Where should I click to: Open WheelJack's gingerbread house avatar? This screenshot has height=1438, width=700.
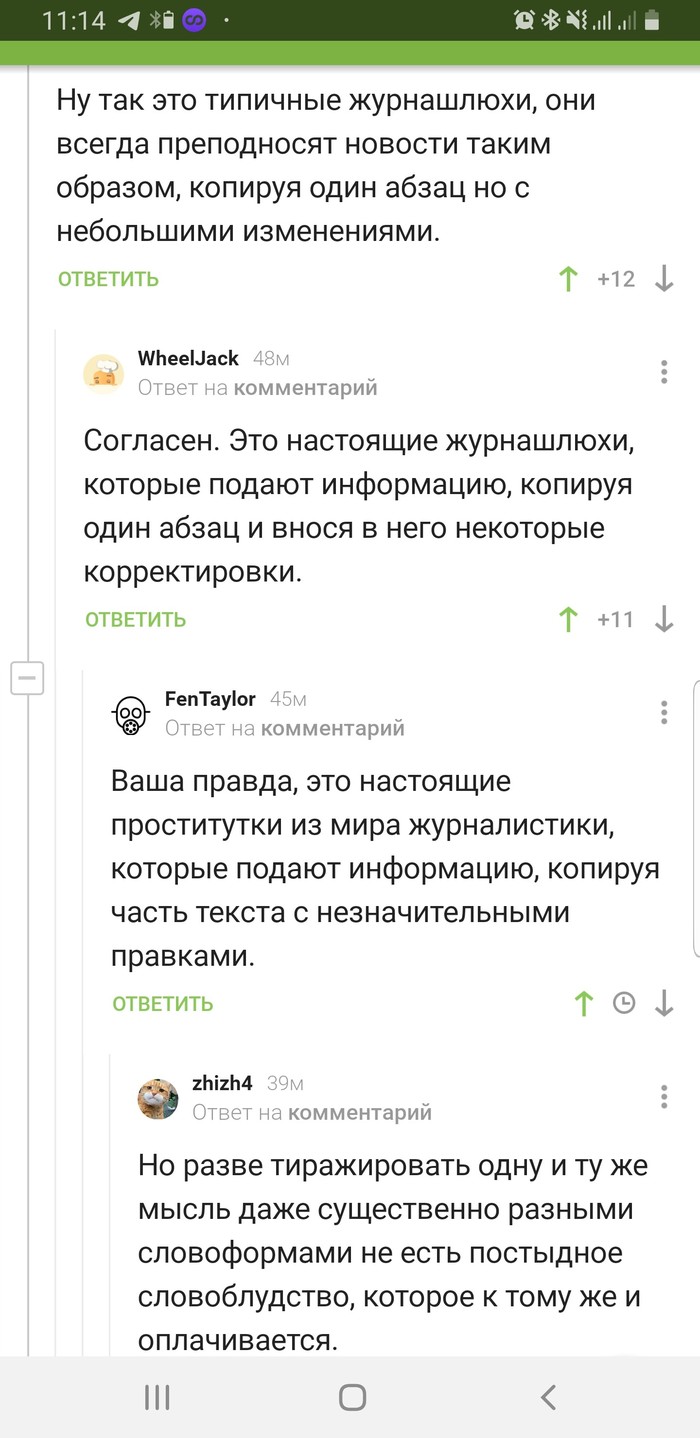pyautogui.click(x=104, y=373)
